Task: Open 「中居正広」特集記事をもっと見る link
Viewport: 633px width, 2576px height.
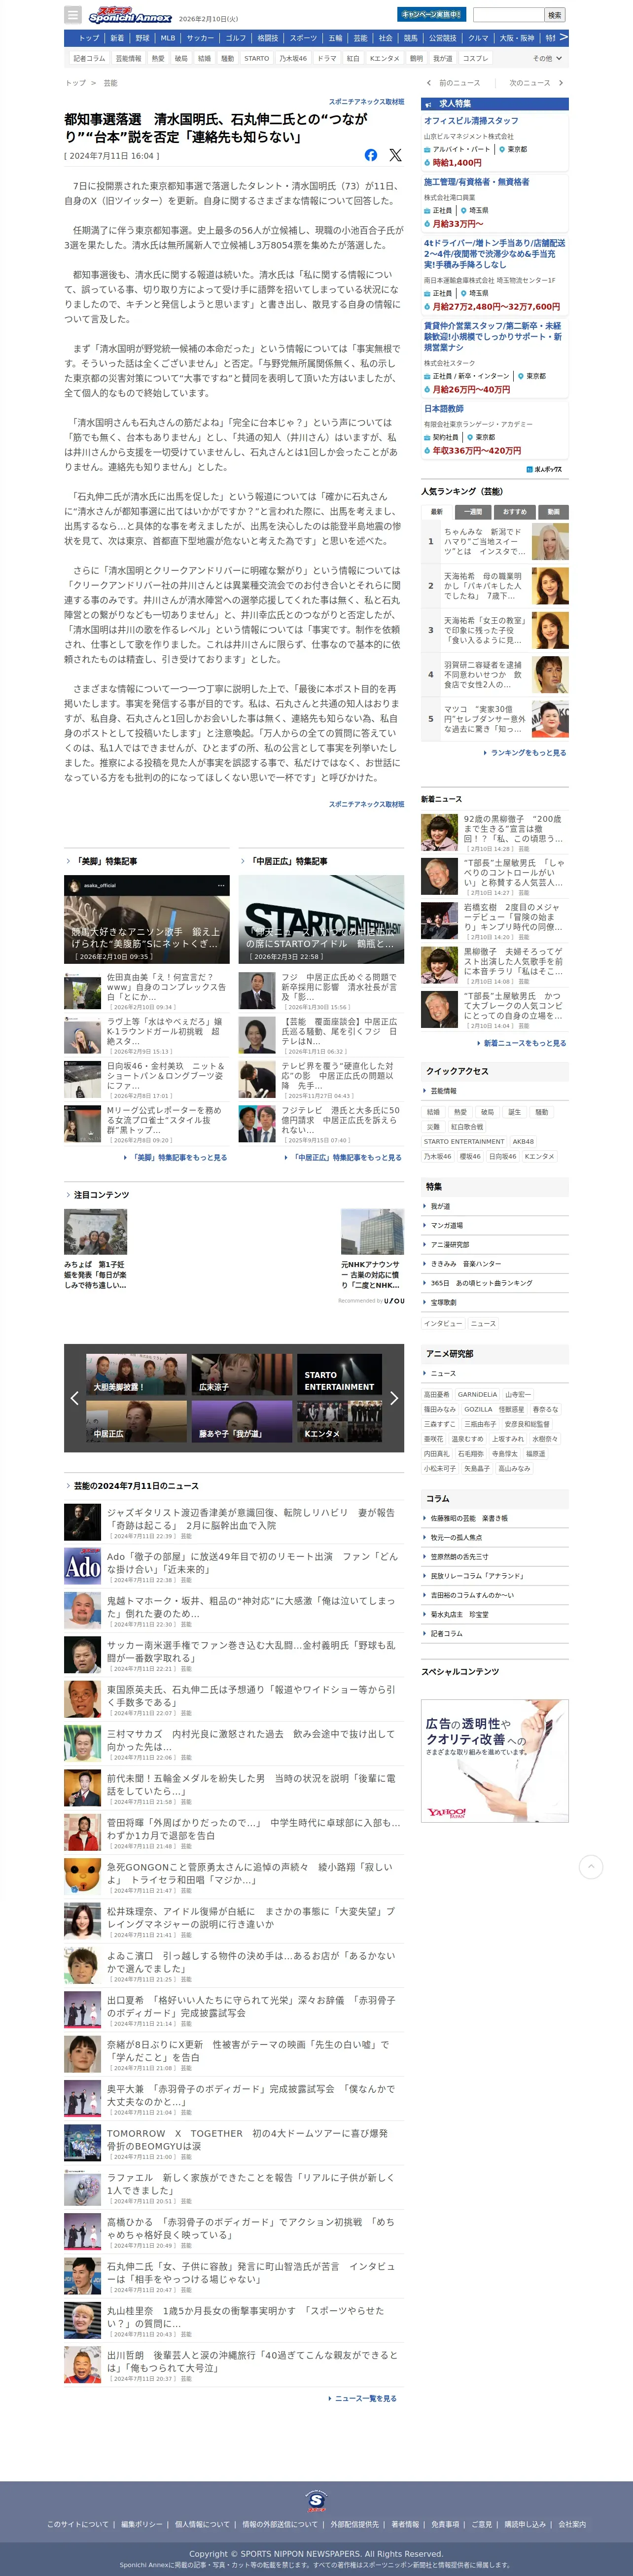Action: 347,1158
